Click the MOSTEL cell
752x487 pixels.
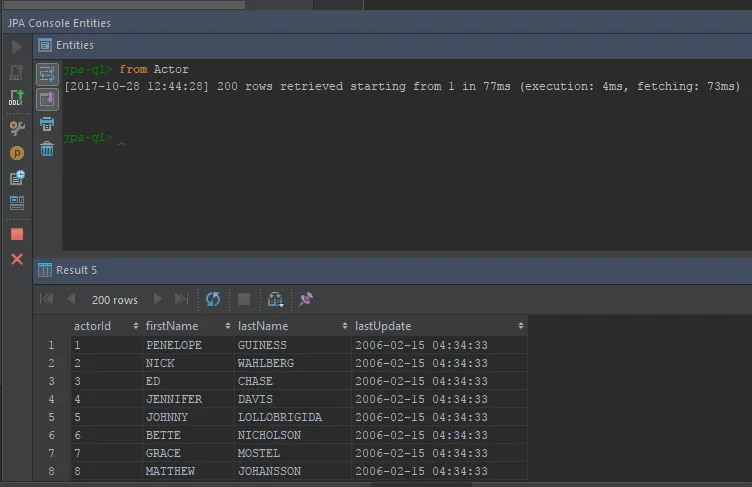[x=293, y=453]
